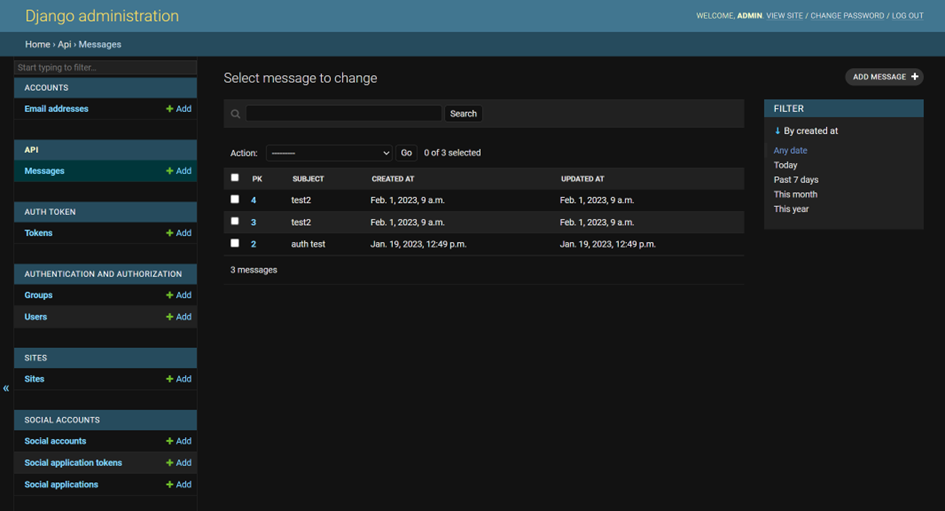Click the plus Add icon beside Users
The width and height of the screenshot is (945, 511).
pyautogui.click(x=170, y=317)
